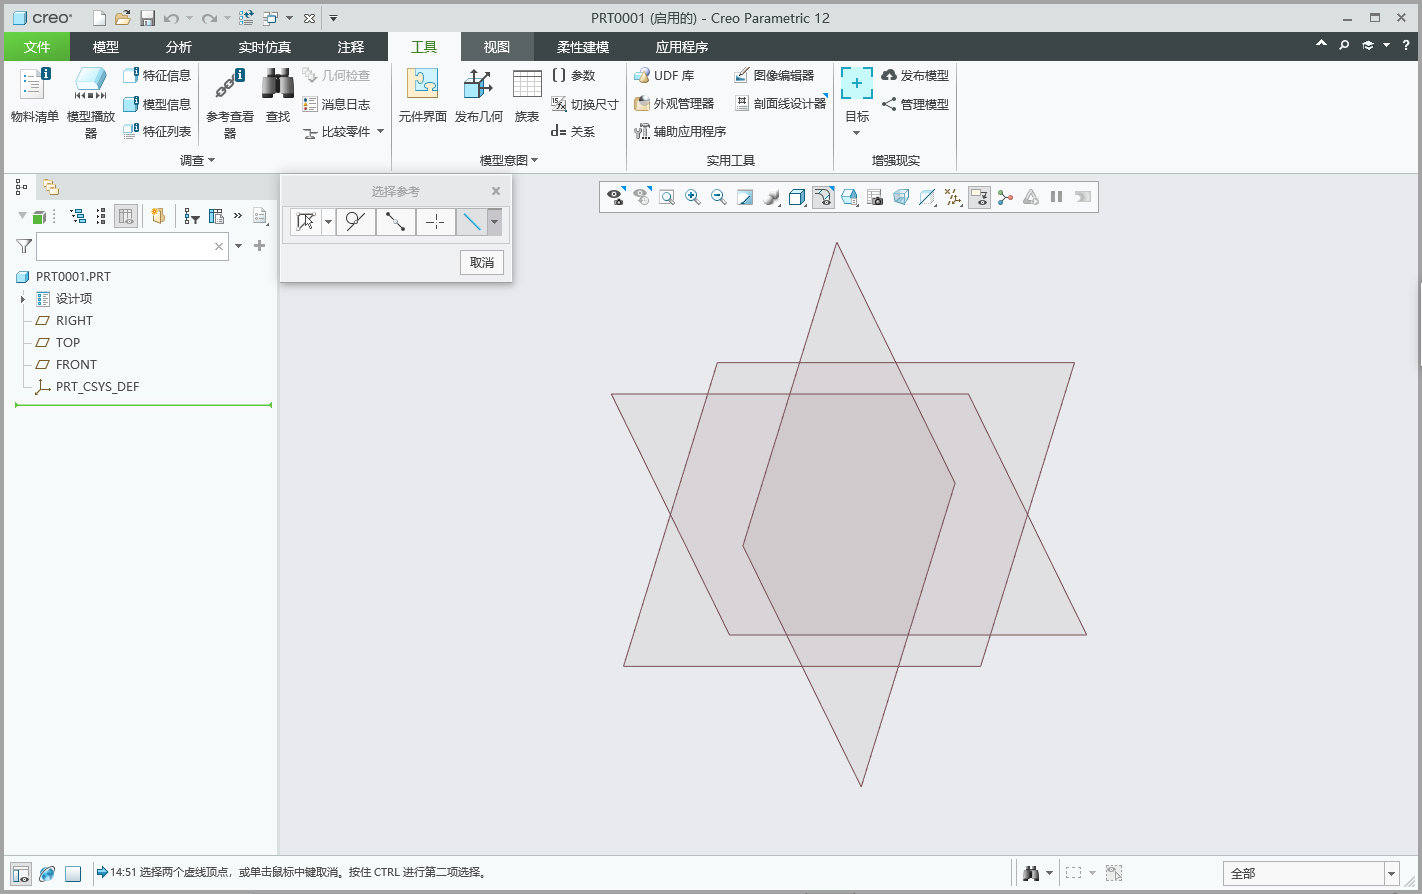This screenshot has height=894, width=1422.
Task: Click the refit zoom-to-window icon
Action: [x=667, y=197]
